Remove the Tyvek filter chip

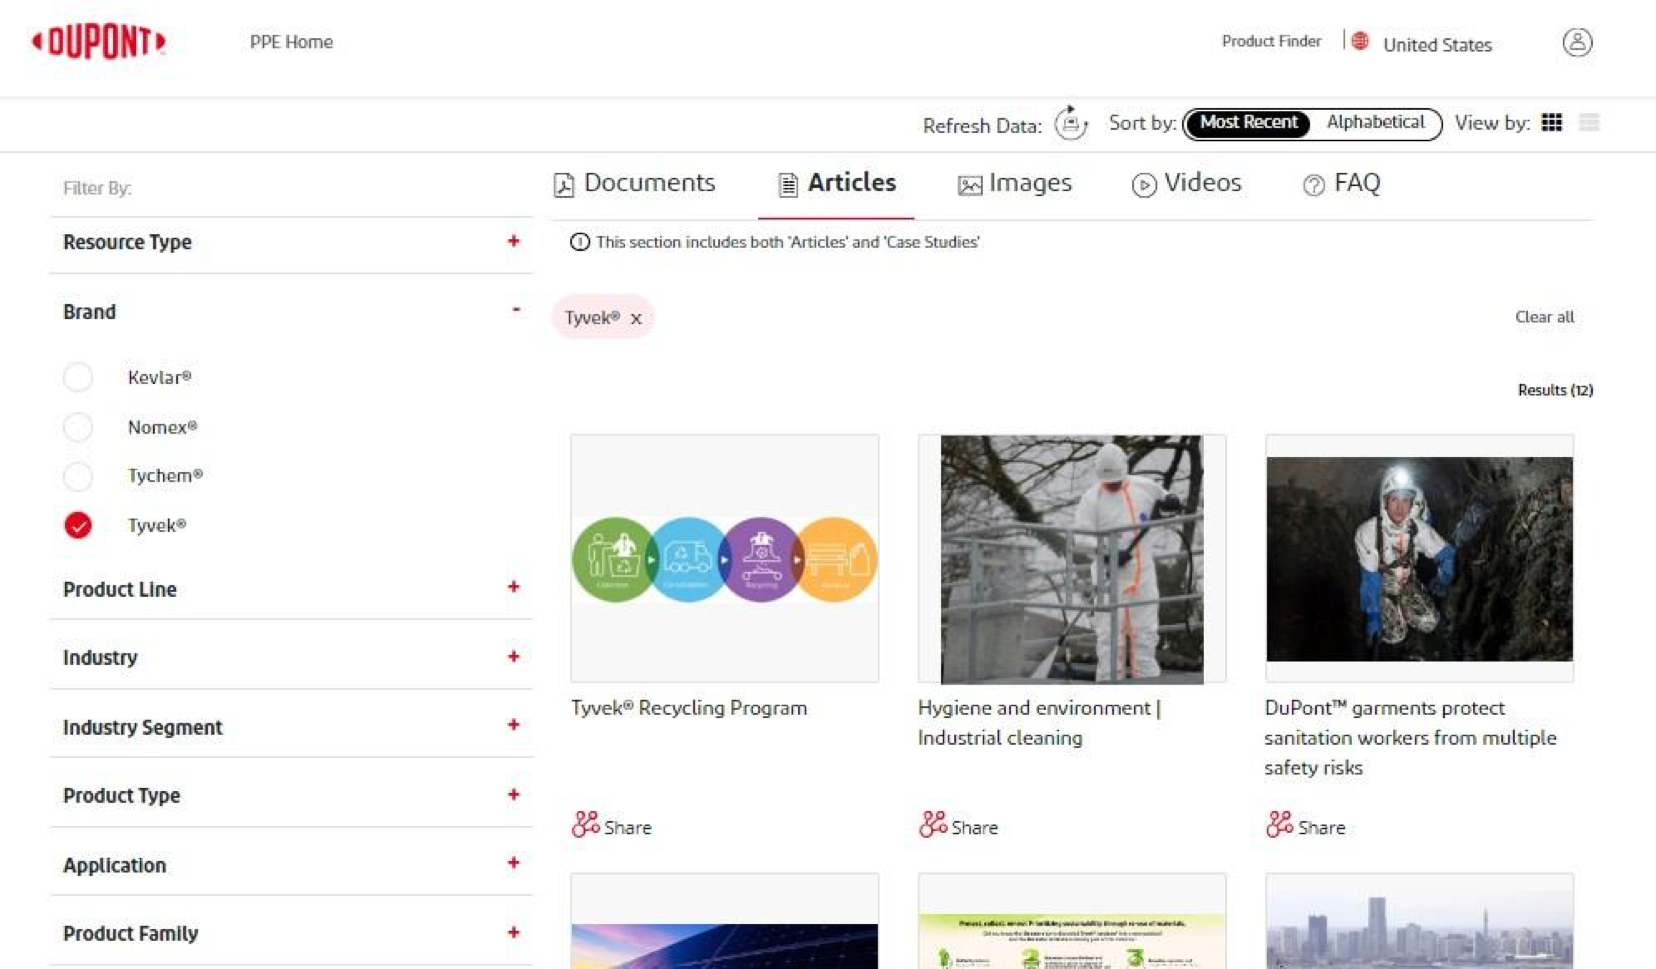pos(636,319)
